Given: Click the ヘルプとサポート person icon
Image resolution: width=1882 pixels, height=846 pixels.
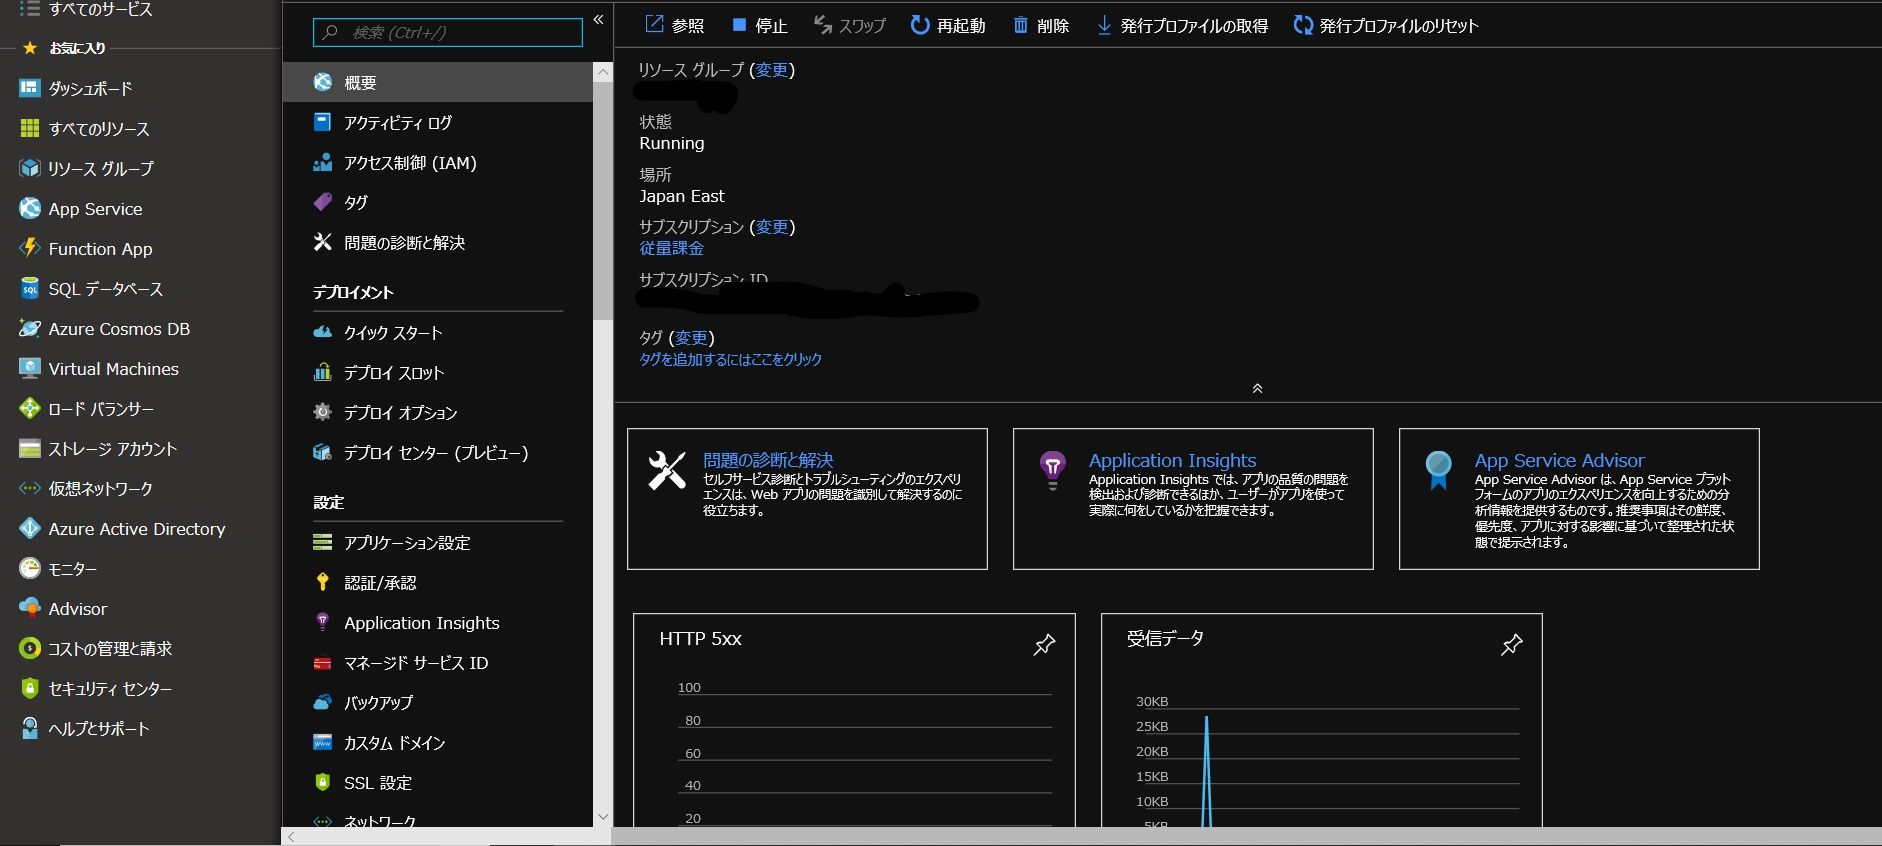Looking at the screenshot, I should click(30, 728).
